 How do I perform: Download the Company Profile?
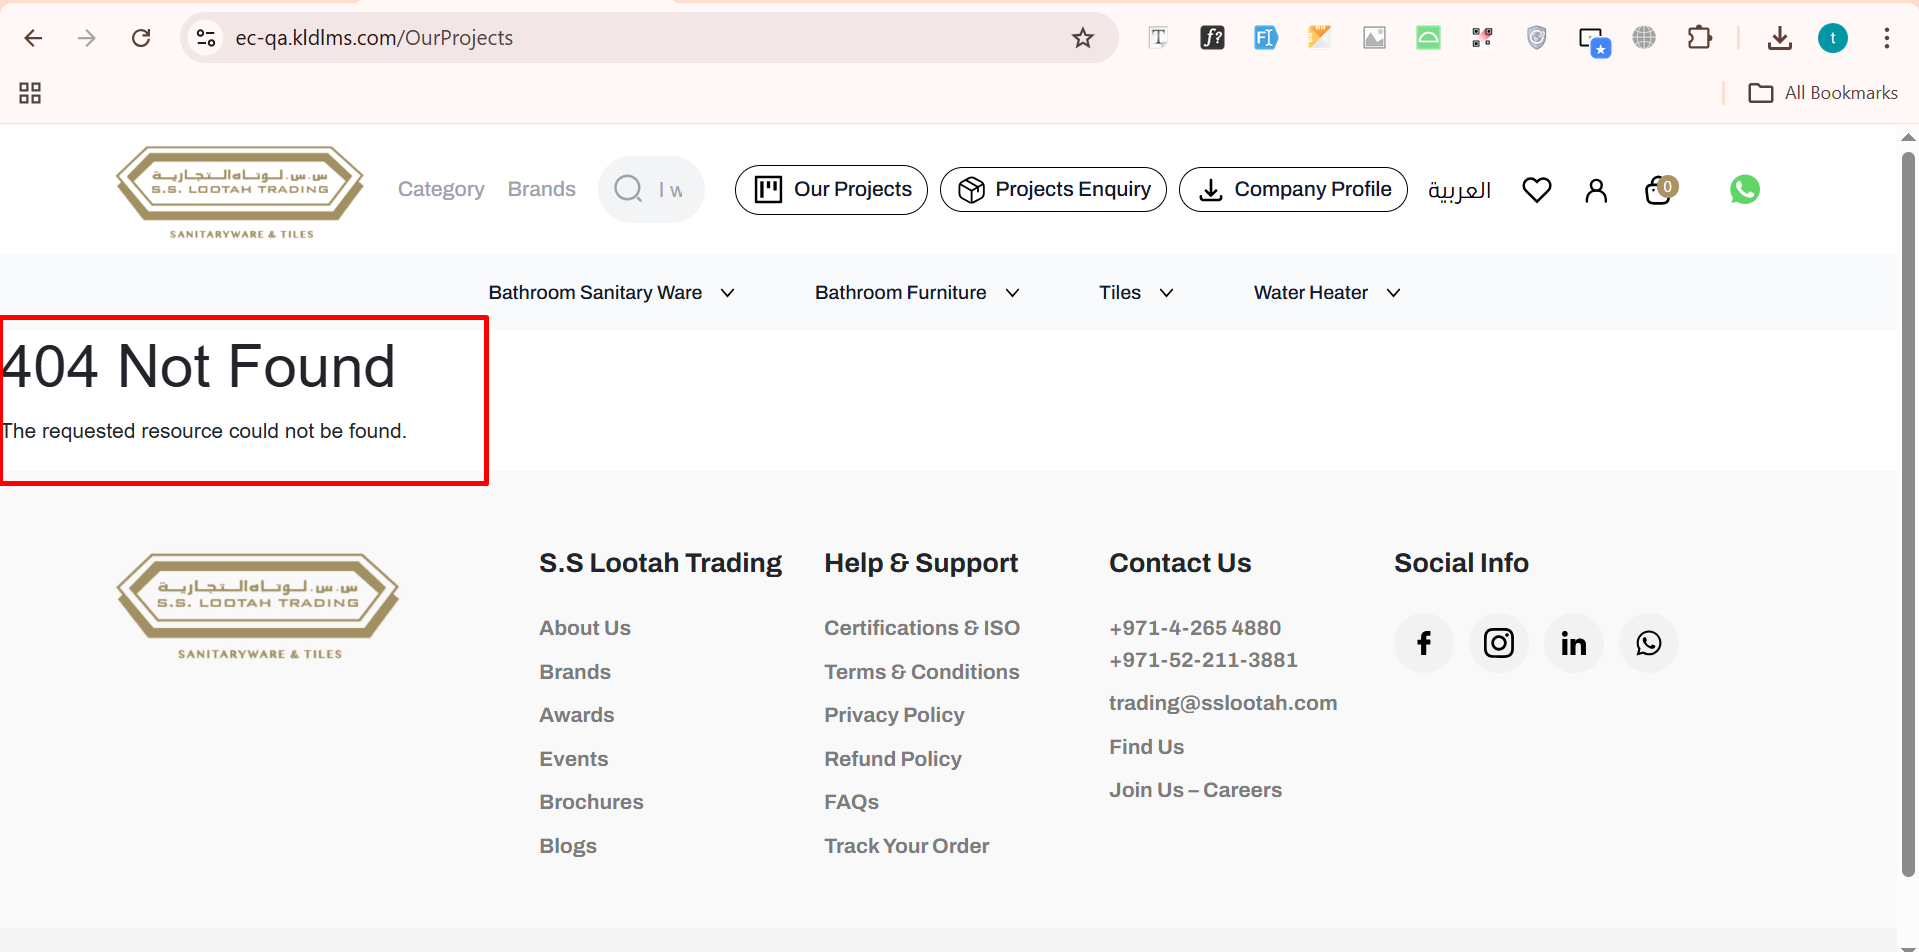click(x=1293, y=190)
